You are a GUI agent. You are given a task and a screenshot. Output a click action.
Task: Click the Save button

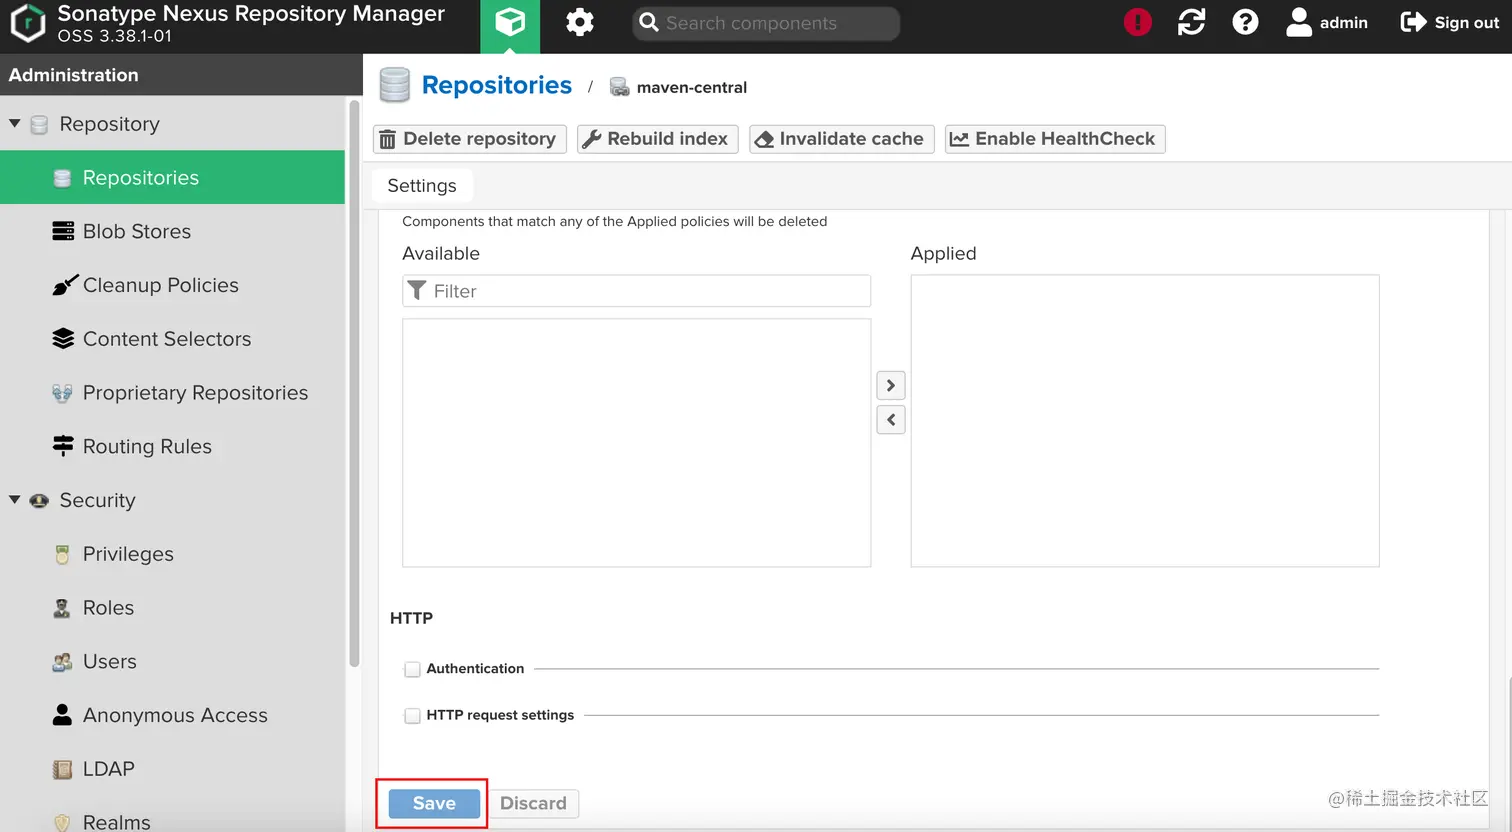coord(434,803)
